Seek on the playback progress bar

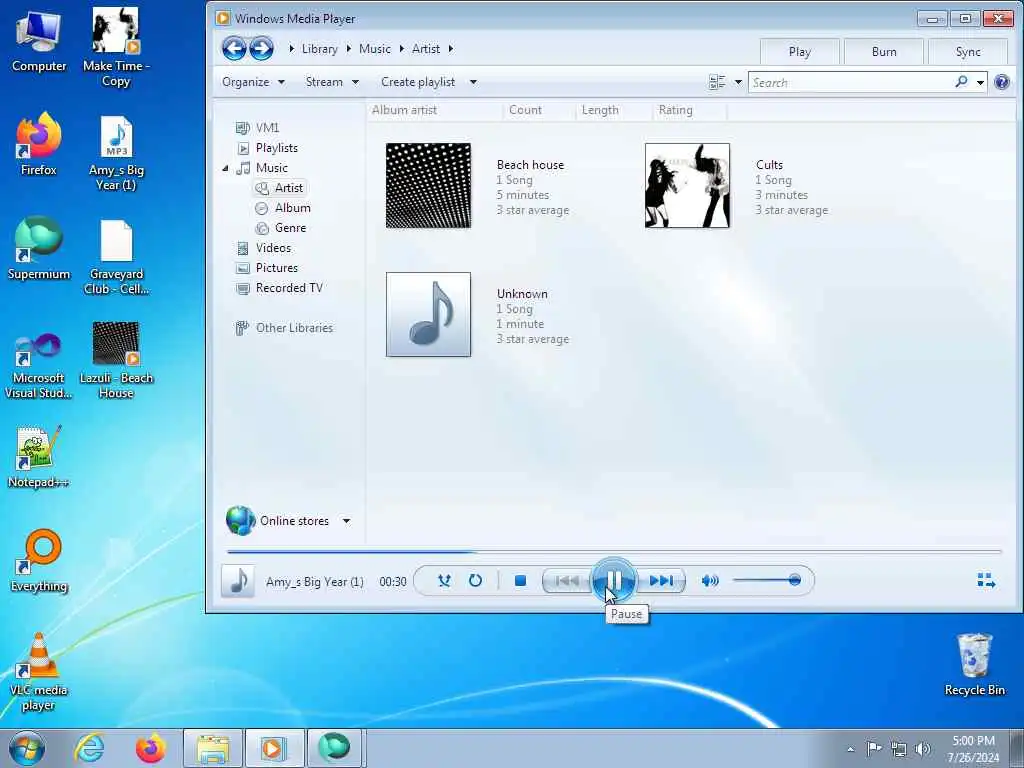[x=614, y=552]
